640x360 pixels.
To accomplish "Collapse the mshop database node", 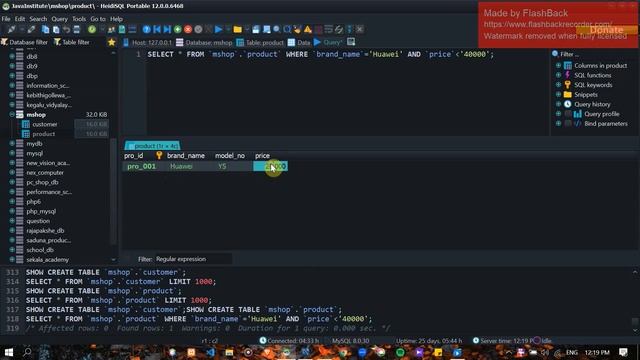I will click(x=12, y=115).
